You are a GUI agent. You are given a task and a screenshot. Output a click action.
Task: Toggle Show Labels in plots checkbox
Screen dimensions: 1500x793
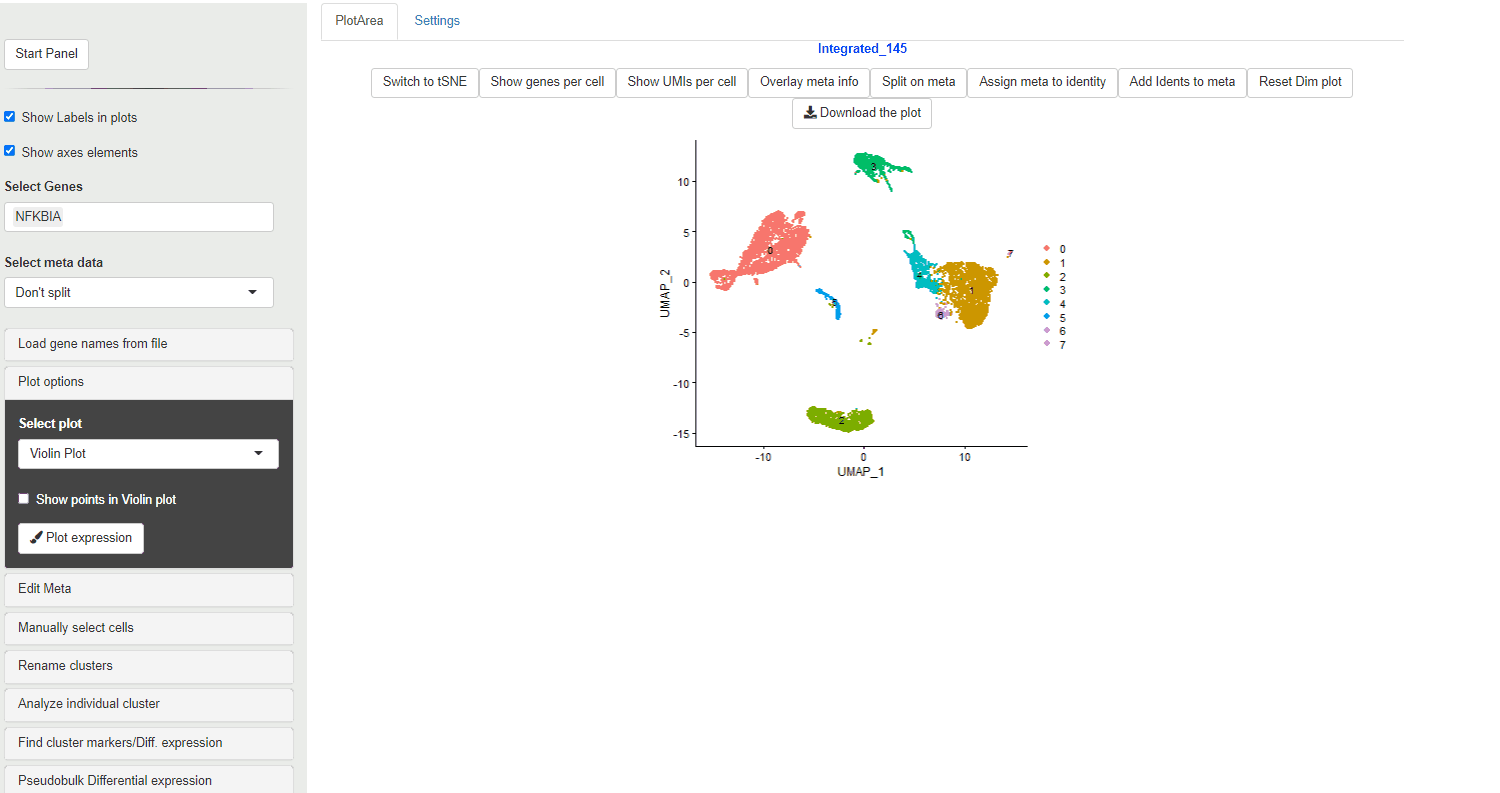(x=10, y=117)
